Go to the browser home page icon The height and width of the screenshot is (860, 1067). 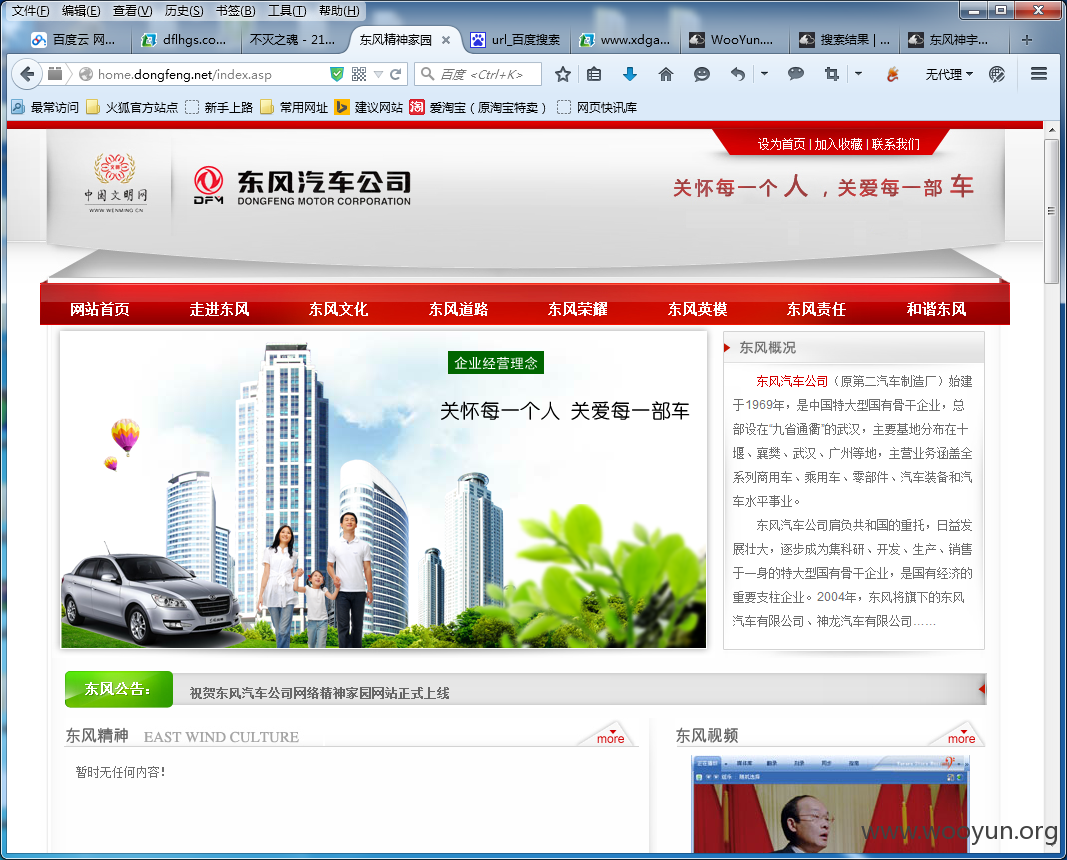click(666, 74)
